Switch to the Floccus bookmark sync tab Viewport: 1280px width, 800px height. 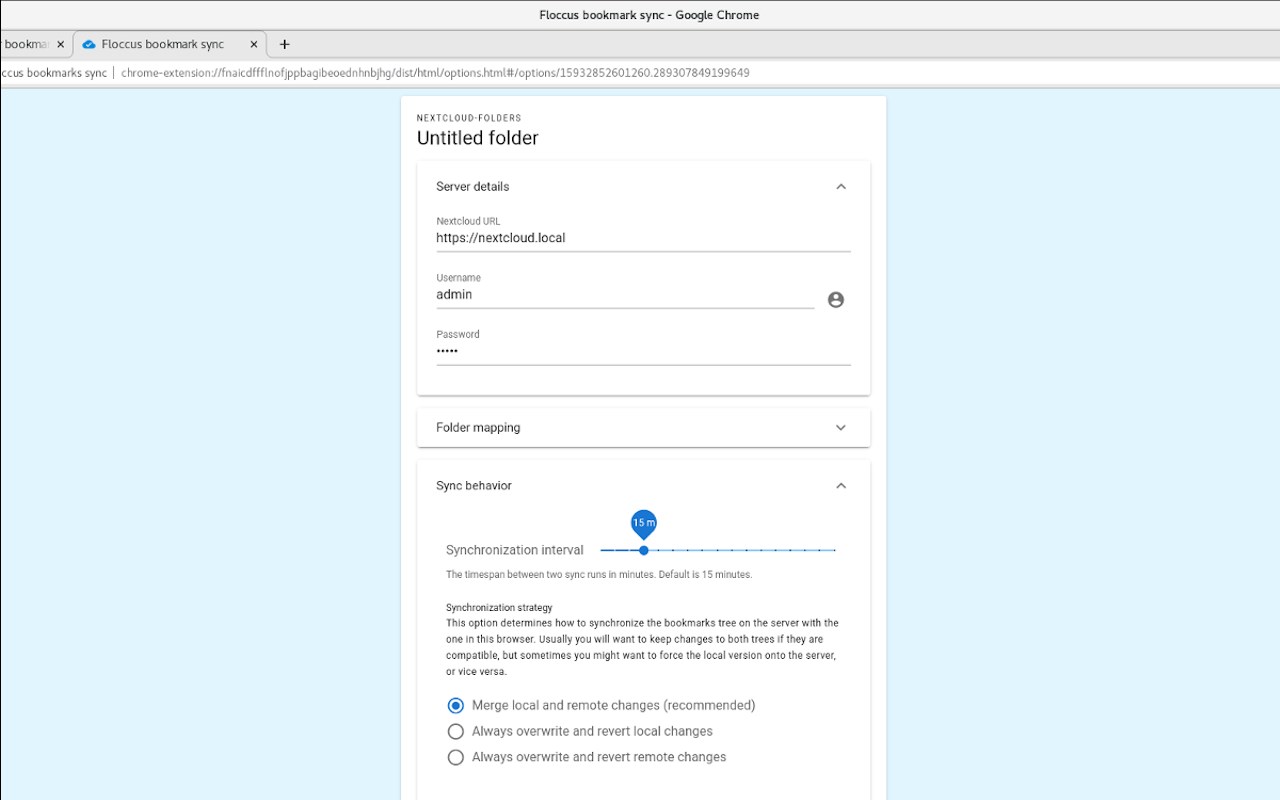168,44
